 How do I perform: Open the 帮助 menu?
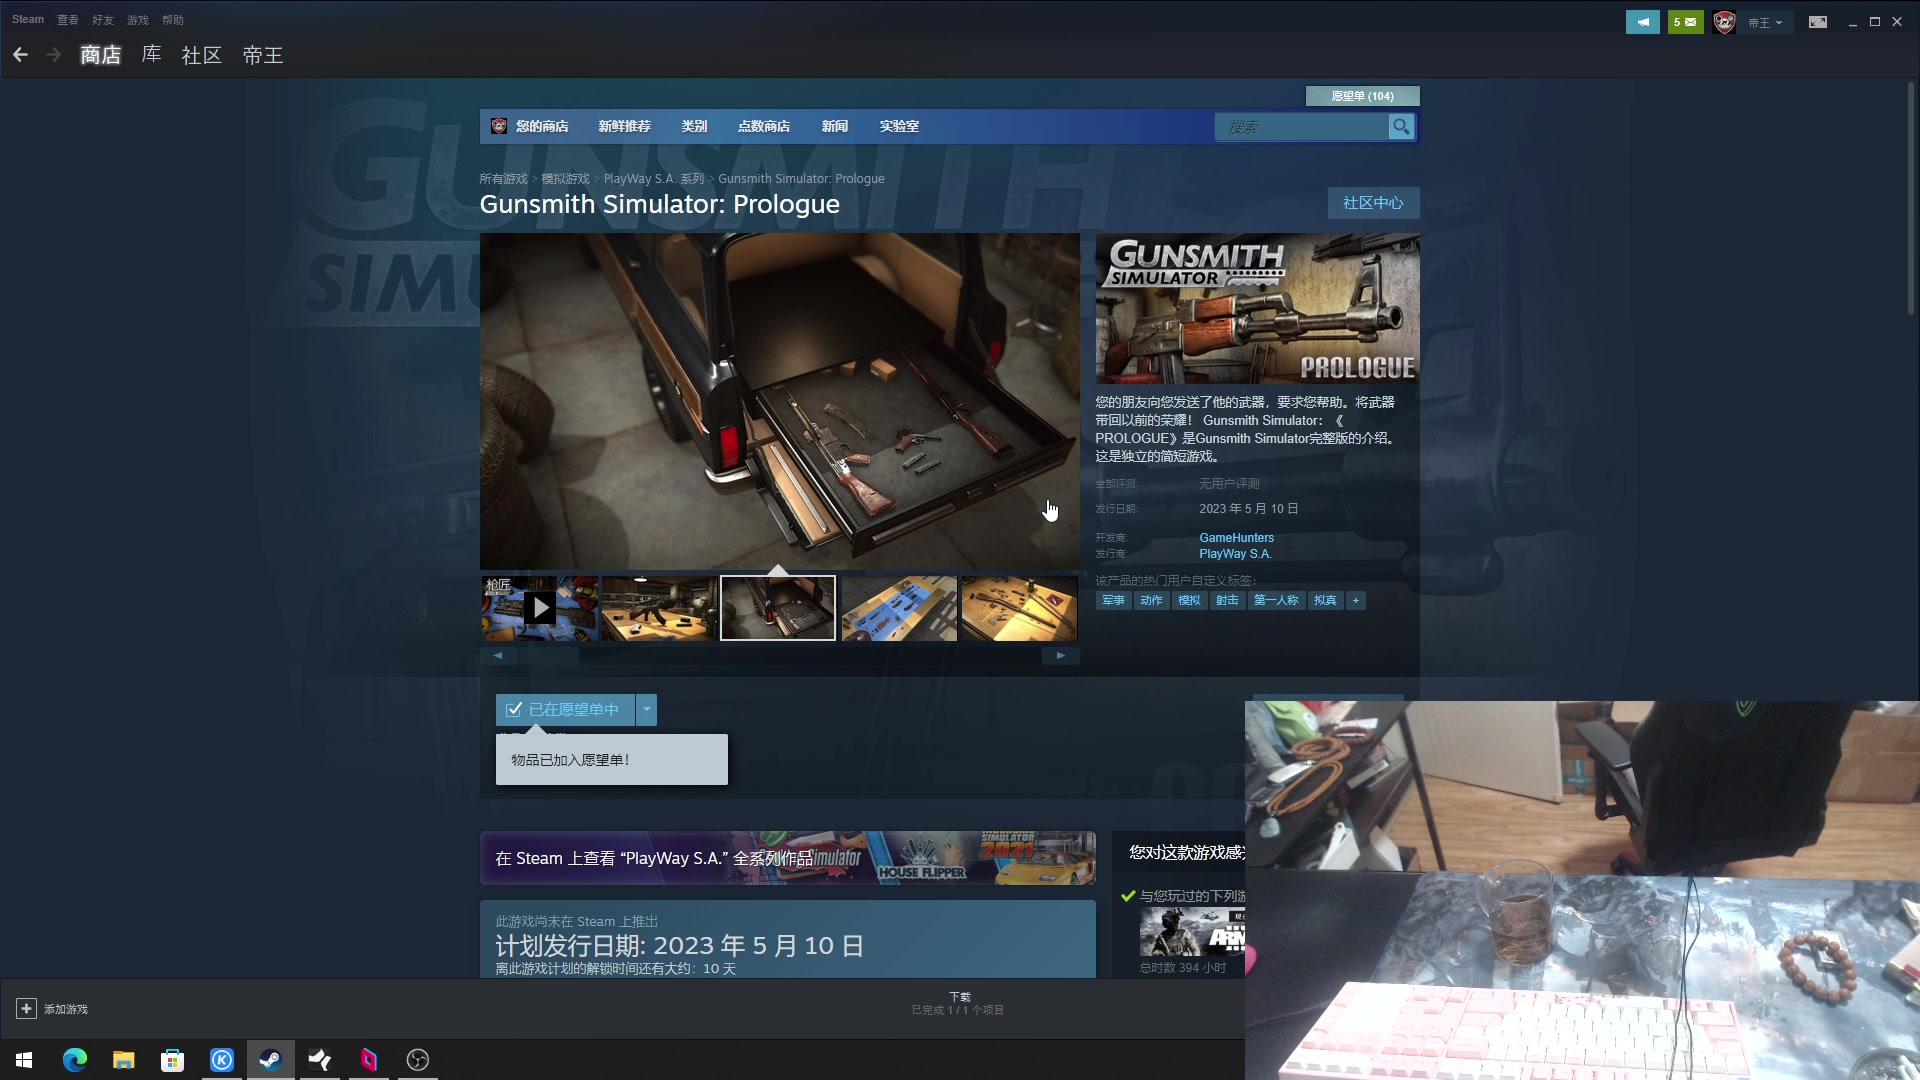[173, 20]
